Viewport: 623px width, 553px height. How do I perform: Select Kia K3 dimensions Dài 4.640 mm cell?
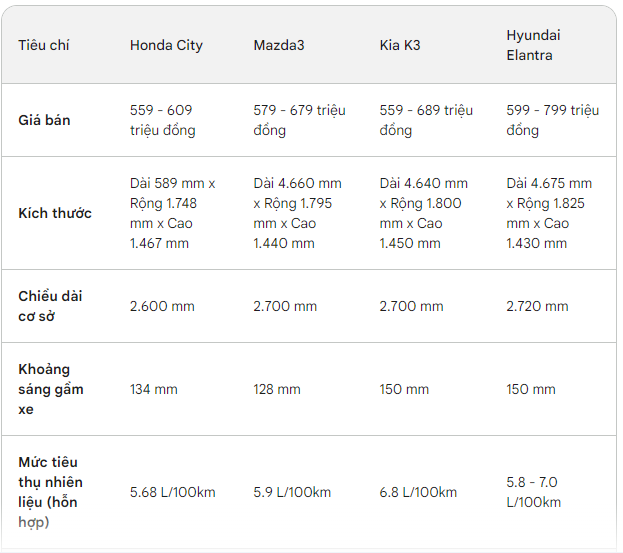click(x=424, y=213)
